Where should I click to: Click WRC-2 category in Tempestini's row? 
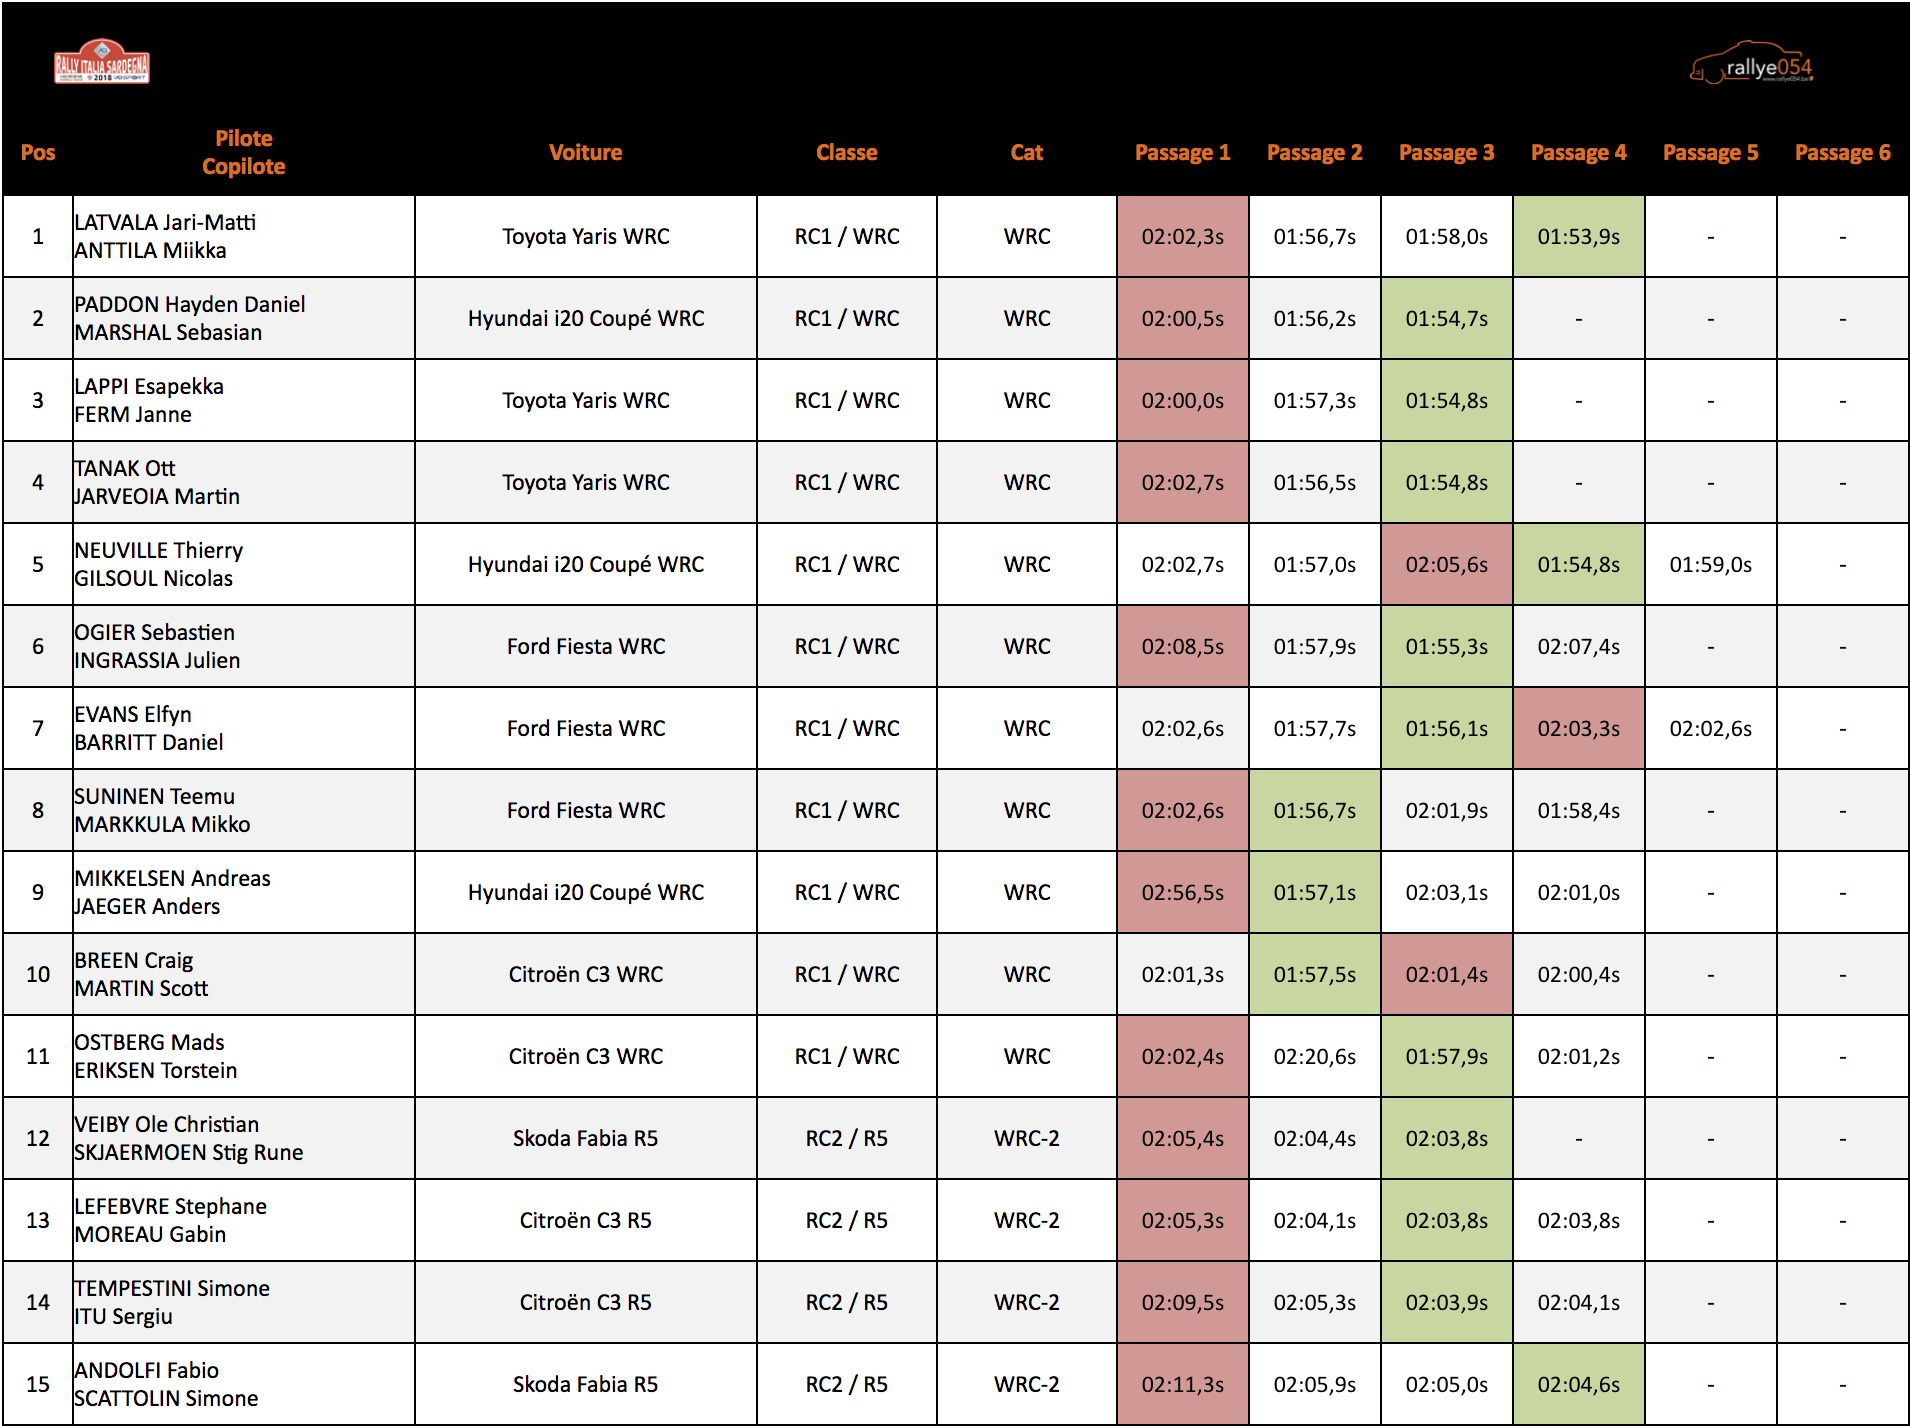click(1026, 1303)
